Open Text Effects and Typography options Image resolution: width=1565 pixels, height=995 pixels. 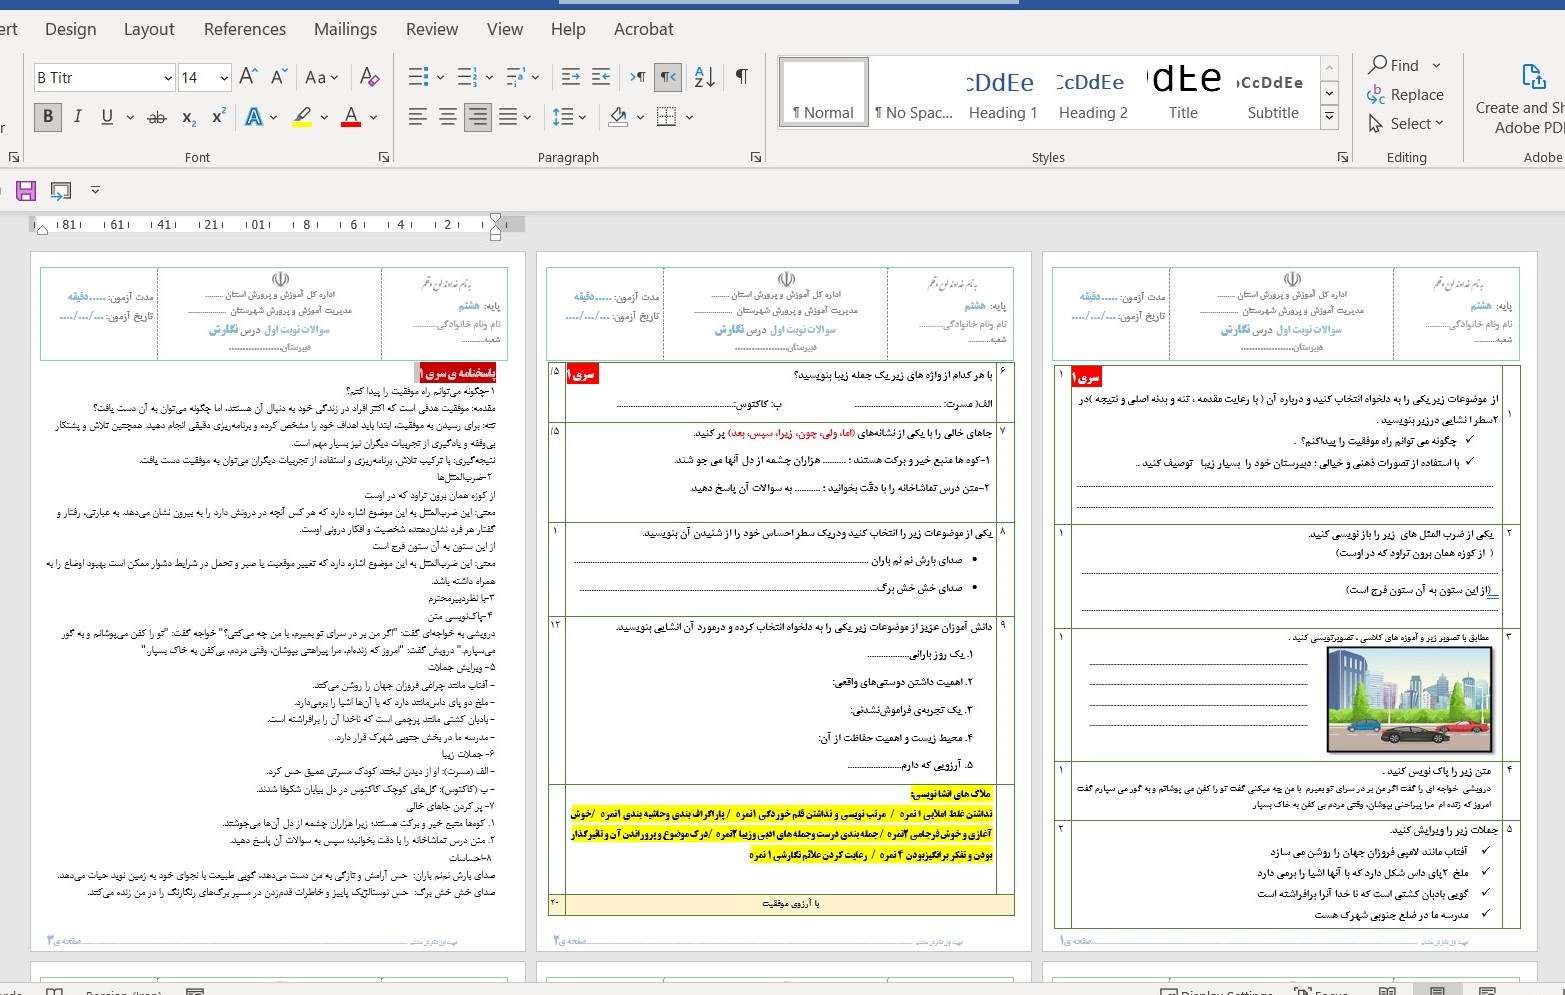[253, 117]
